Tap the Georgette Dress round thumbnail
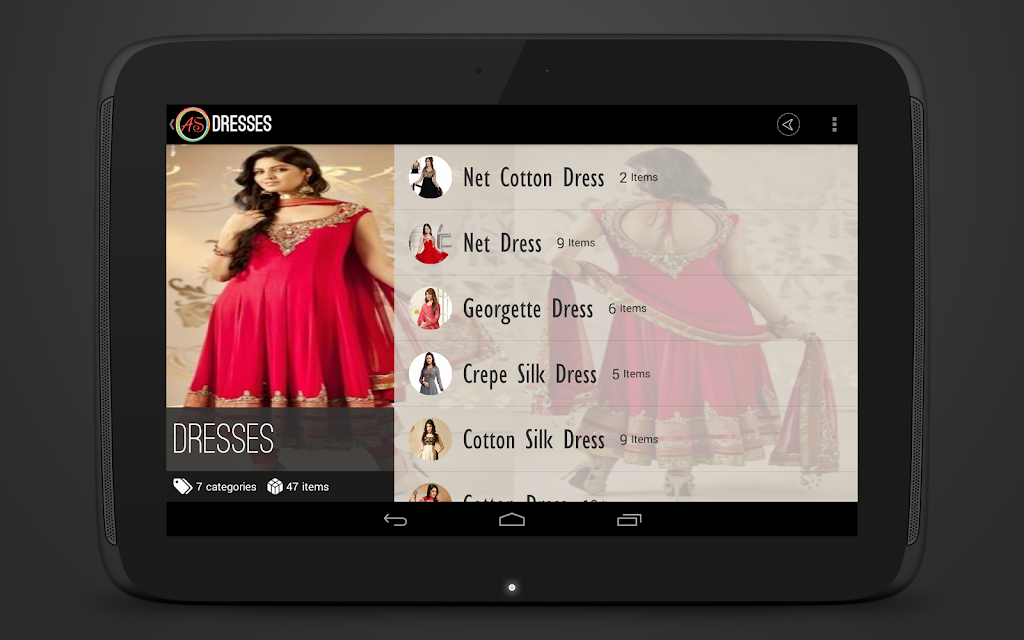The height and width of the screenshot is (640, 1024). click(x=430, y=308)
